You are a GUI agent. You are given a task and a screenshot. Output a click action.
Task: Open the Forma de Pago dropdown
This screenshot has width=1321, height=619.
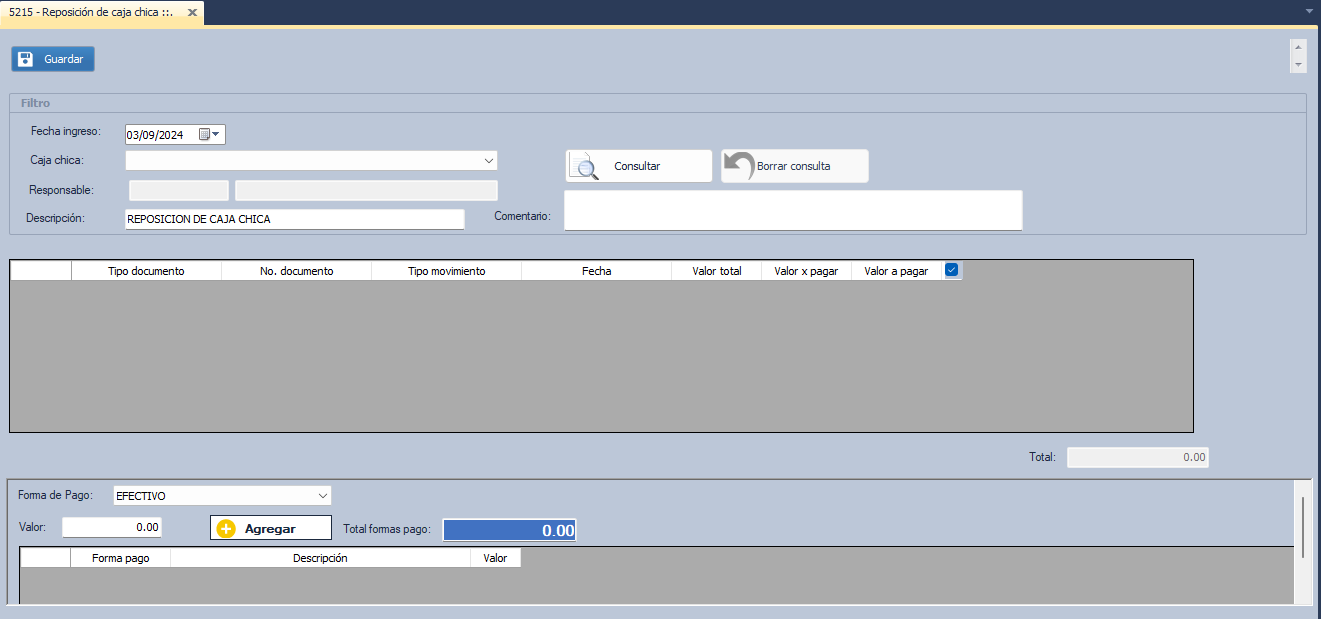[x=322, y=496]
